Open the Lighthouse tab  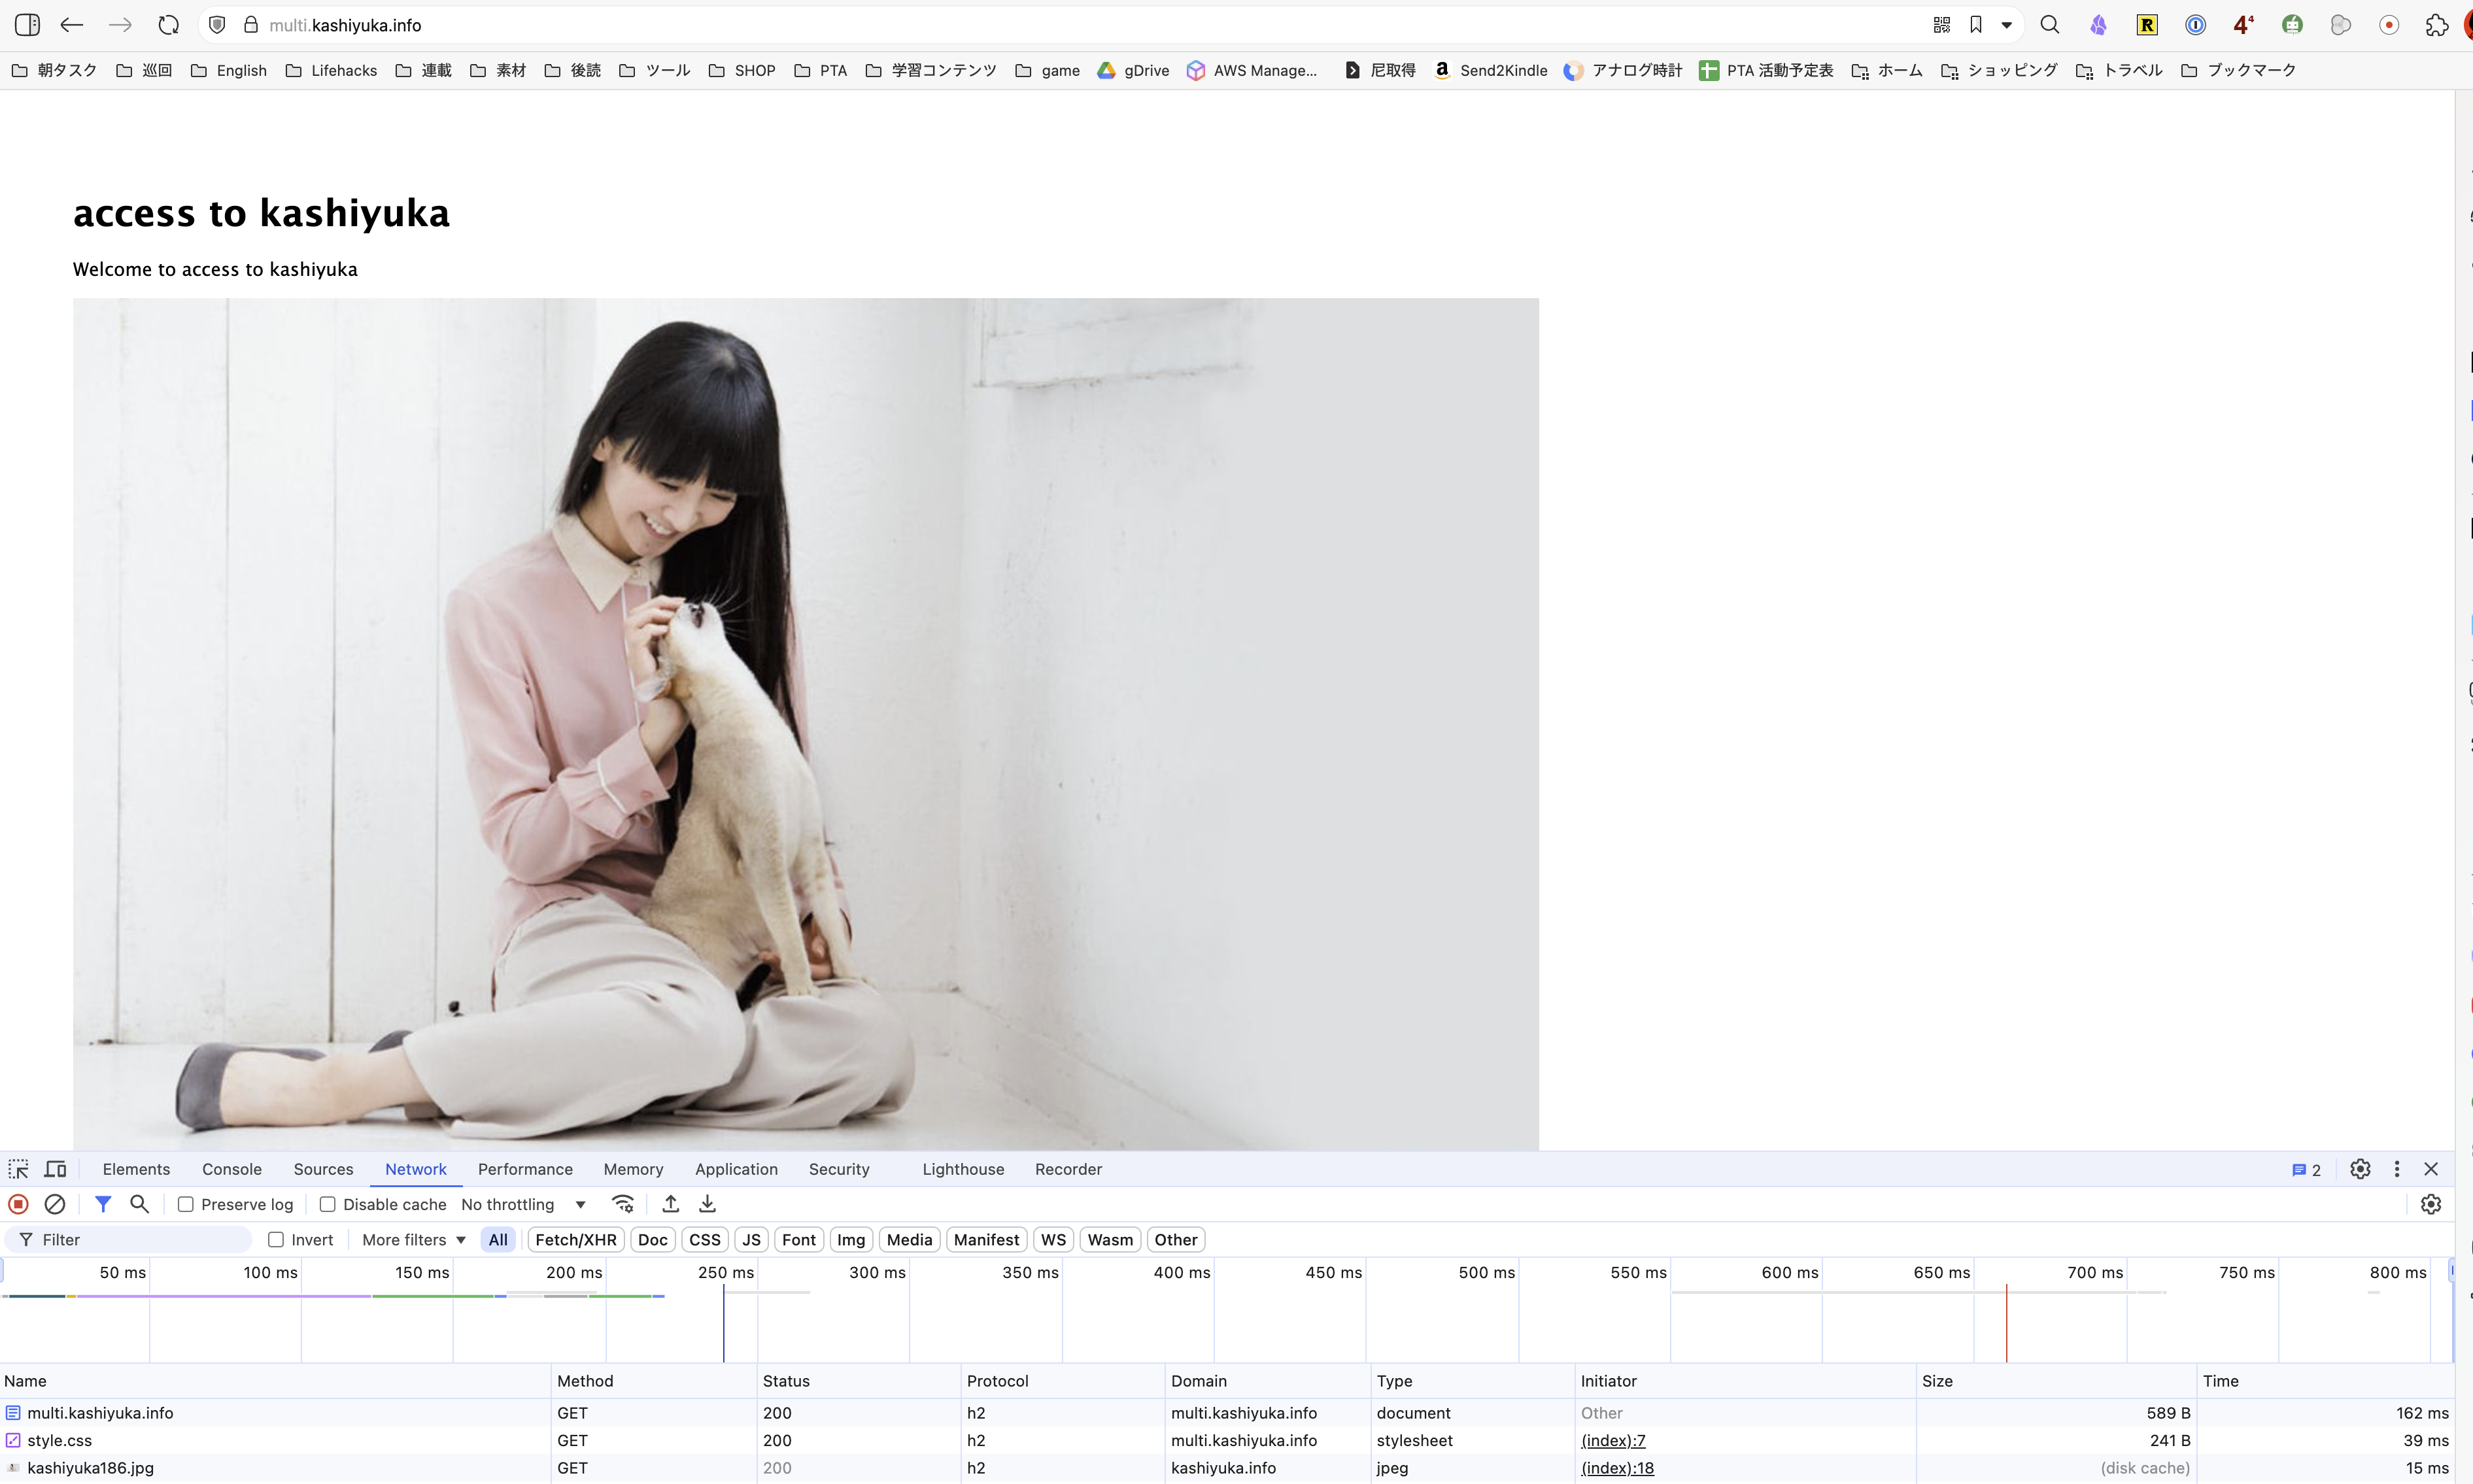click(x=962, y=1169)
